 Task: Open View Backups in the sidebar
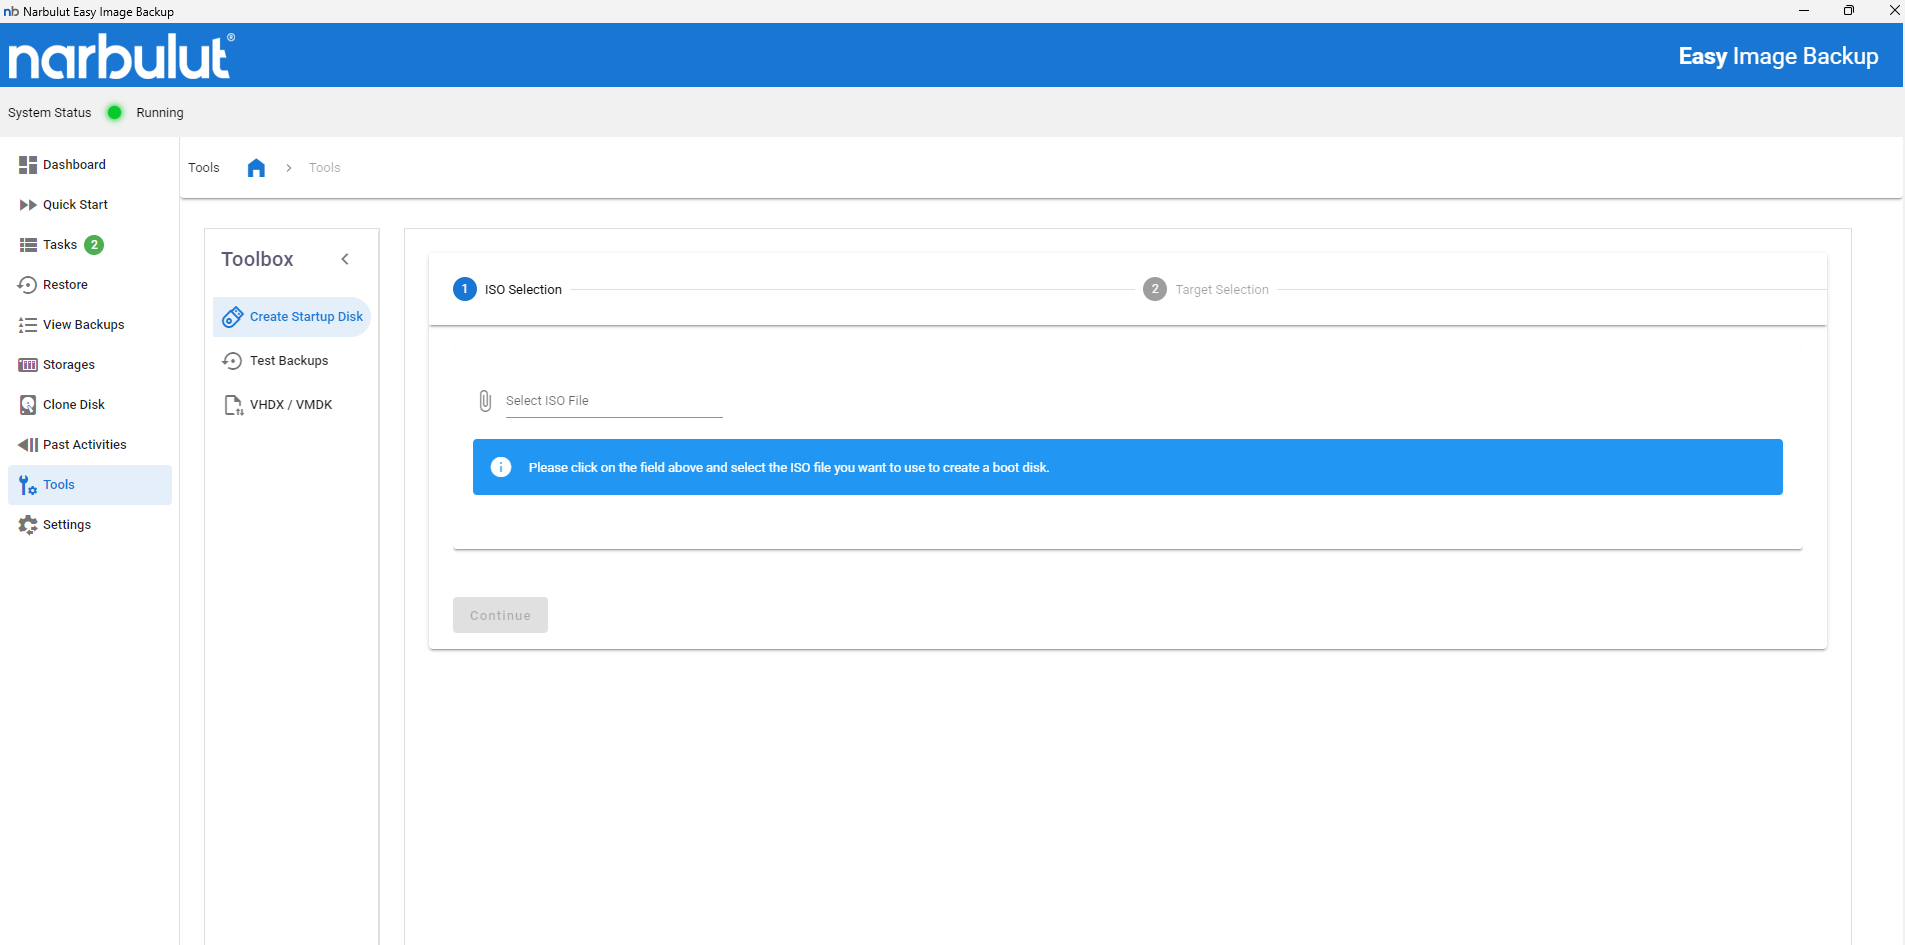click(x=83, y=325)
